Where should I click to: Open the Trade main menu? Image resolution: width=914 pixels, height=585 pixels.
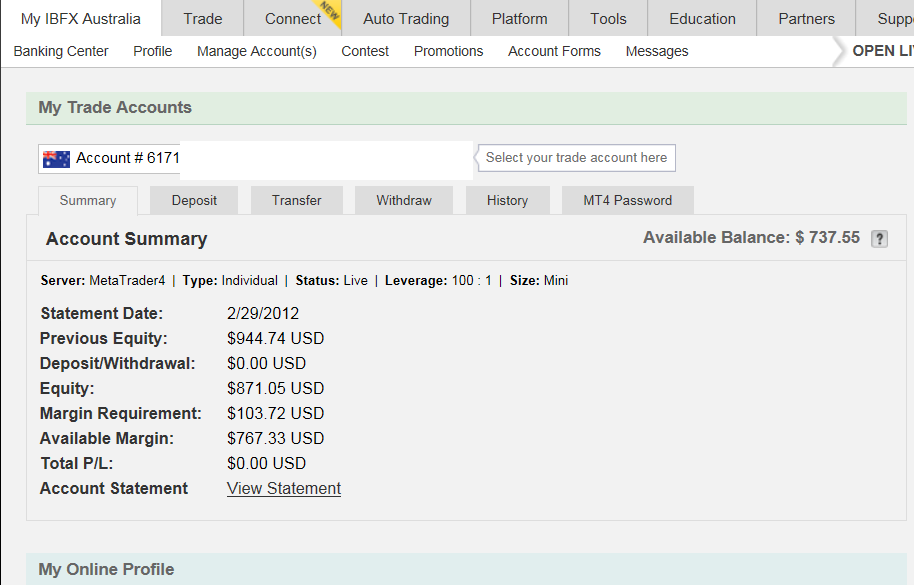point(203,19)
